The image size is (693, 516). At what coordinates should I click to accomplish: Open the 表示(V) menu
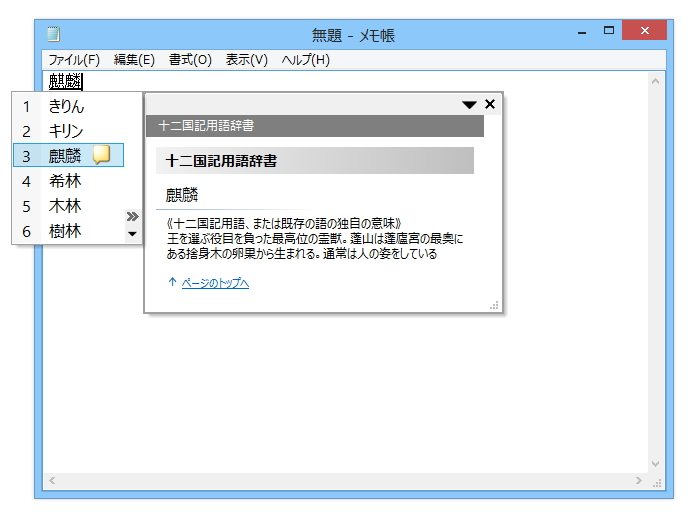click(247, 60)
